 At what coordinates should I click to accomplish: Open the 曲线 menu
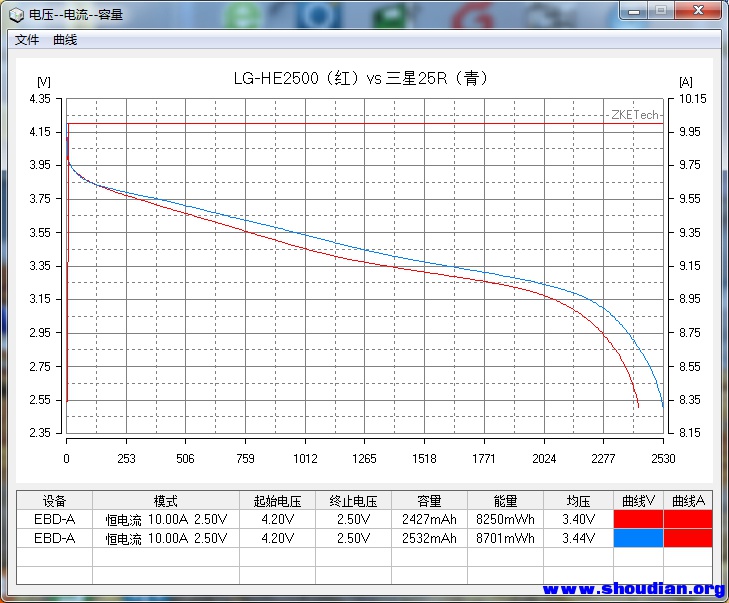click(65, 40)
